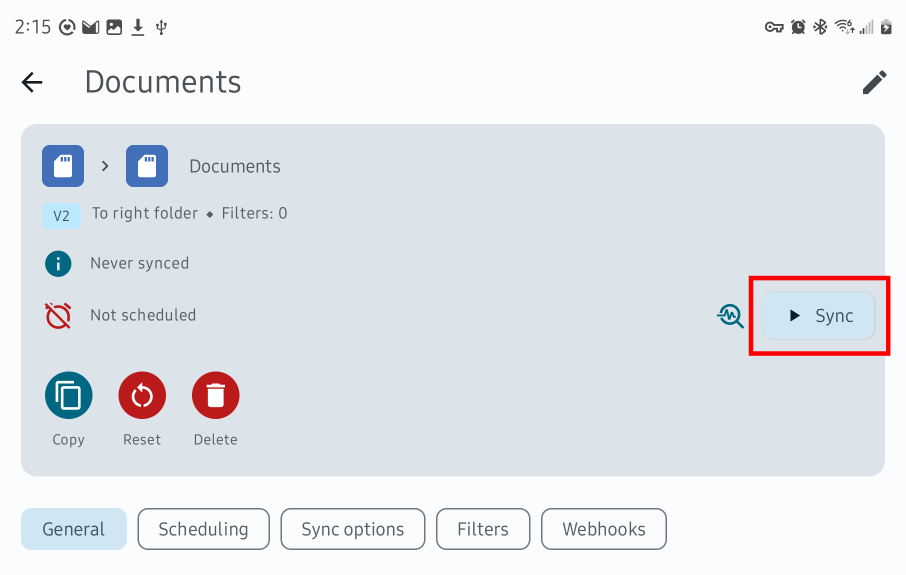Viewport: 906px width, 575px height.
Task: Select the General tab
Action: 74,529
